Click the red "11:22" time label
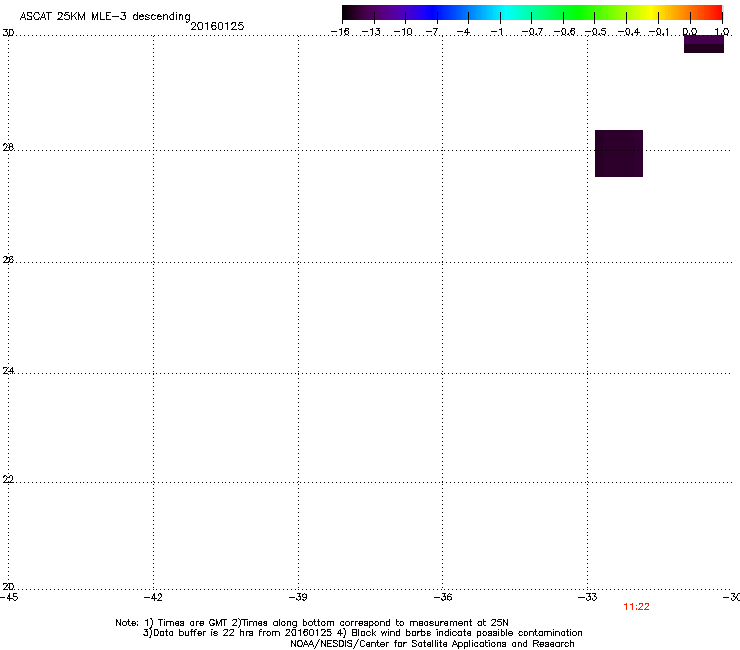Image resolution: width=740 pixels, height=650 pixels. tap(636, 607)
